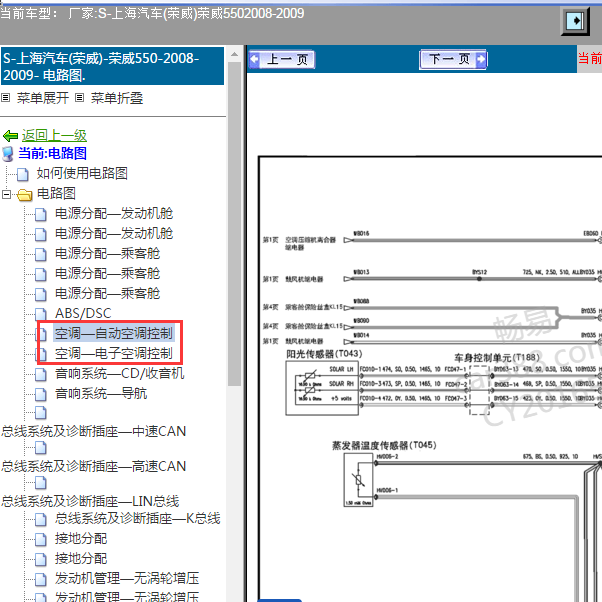Click the 电路图 folder icon
This screenshot has height=602, width=602.
[25, 195]
